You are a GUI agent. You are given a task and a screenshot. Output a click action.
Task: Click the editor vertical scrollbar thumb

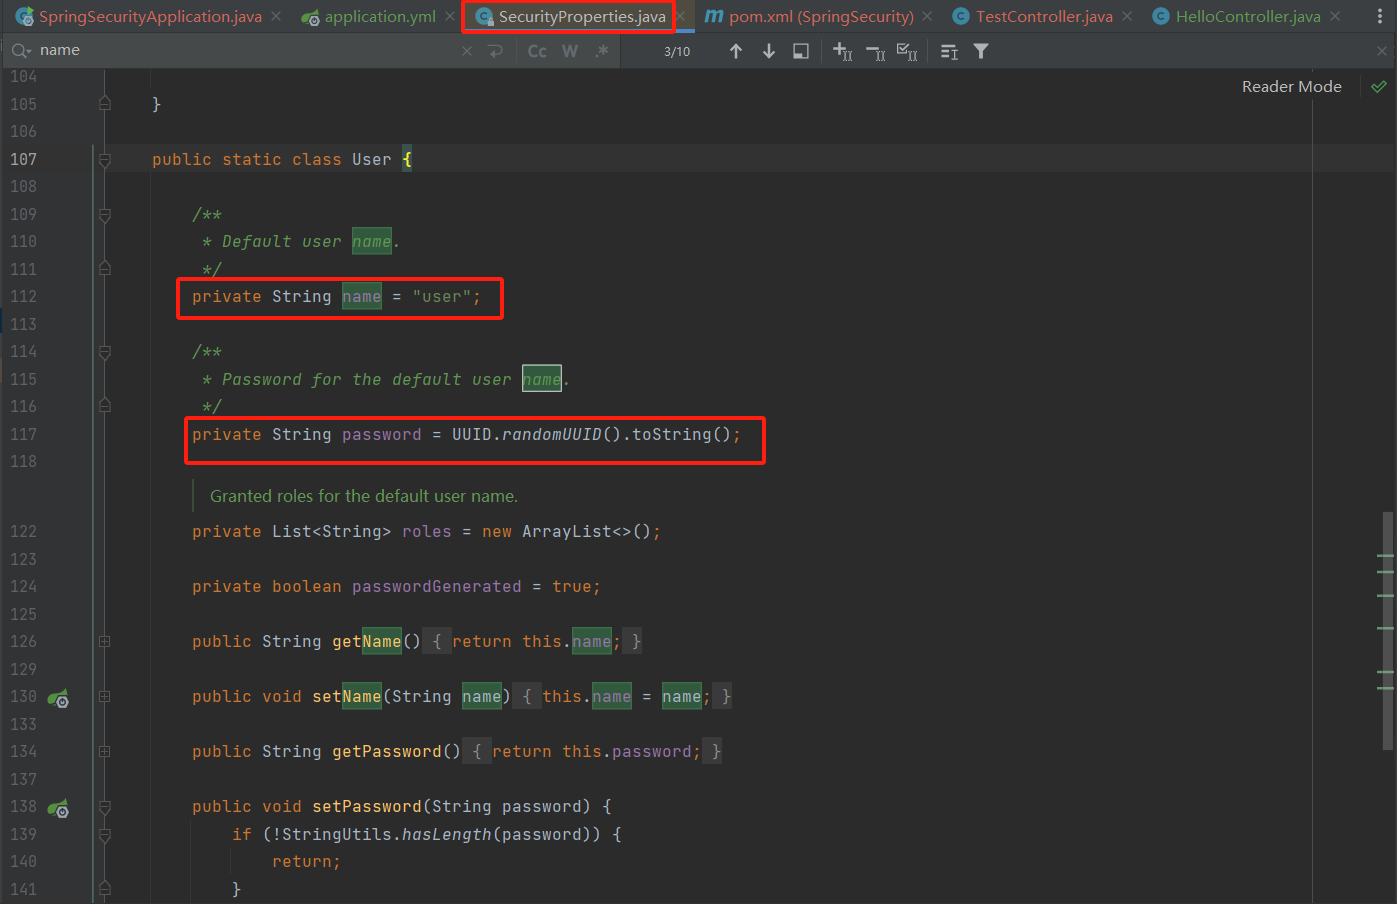coord(1387,630)
